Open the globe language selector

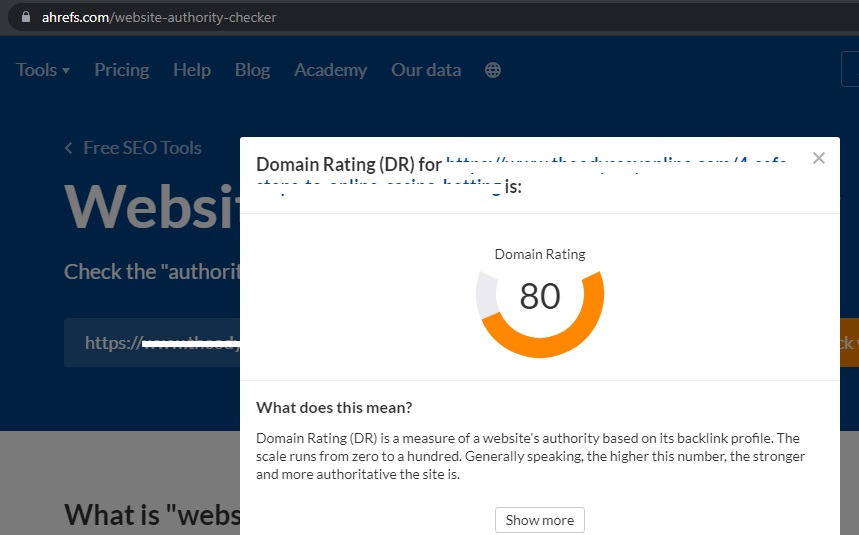click(492, 70)
